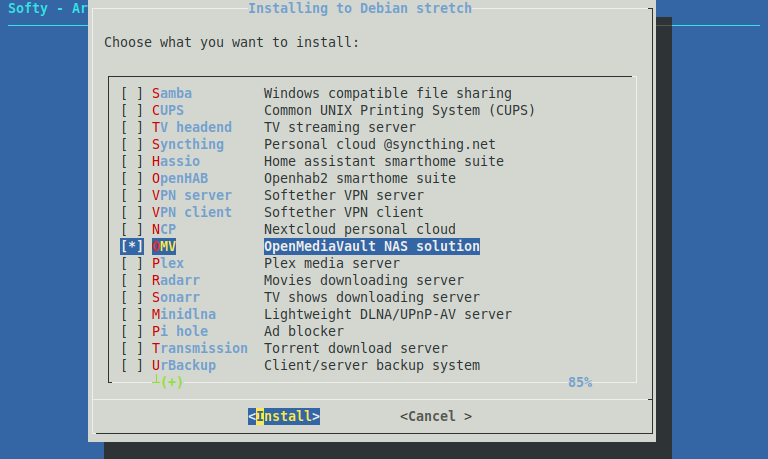Tick the Plex checkbox

(x=132, y=263)
